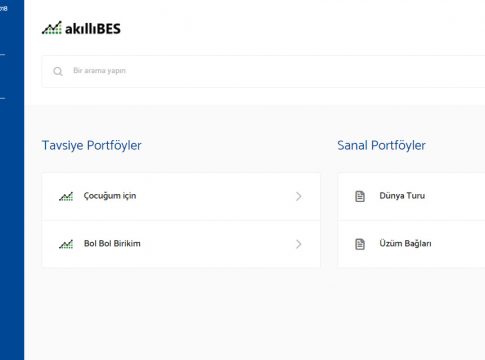Select the Tavsiye Portföyler heading

coord(92,146)
